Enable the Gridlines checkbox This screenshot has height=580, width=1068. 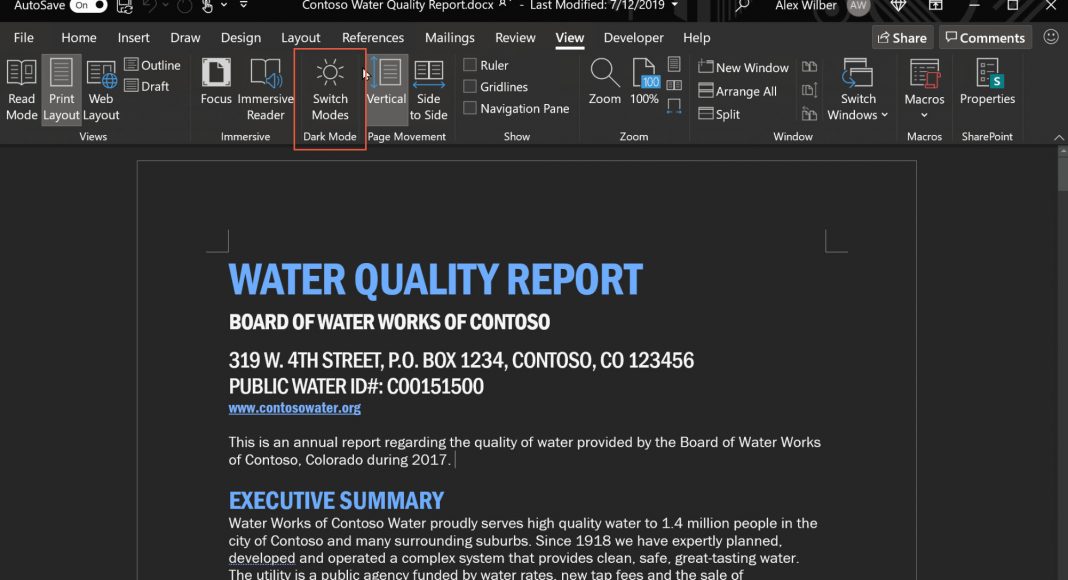click(469, 86)
